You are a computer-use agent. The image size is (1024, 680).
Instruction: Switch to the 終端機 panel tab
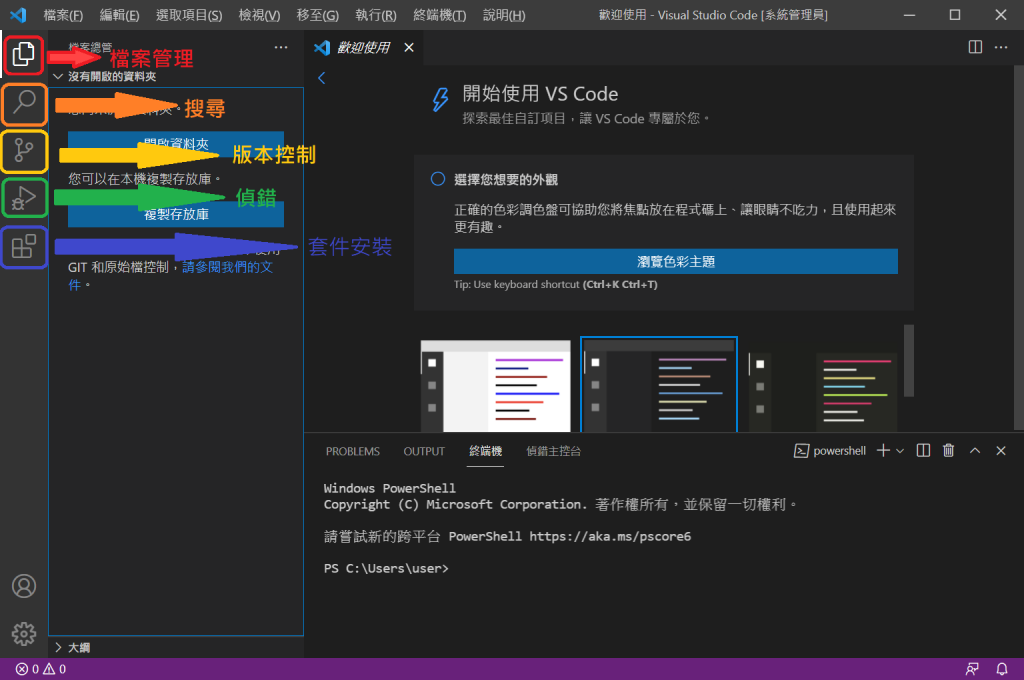pyautogui.click(x=485, y=451)
